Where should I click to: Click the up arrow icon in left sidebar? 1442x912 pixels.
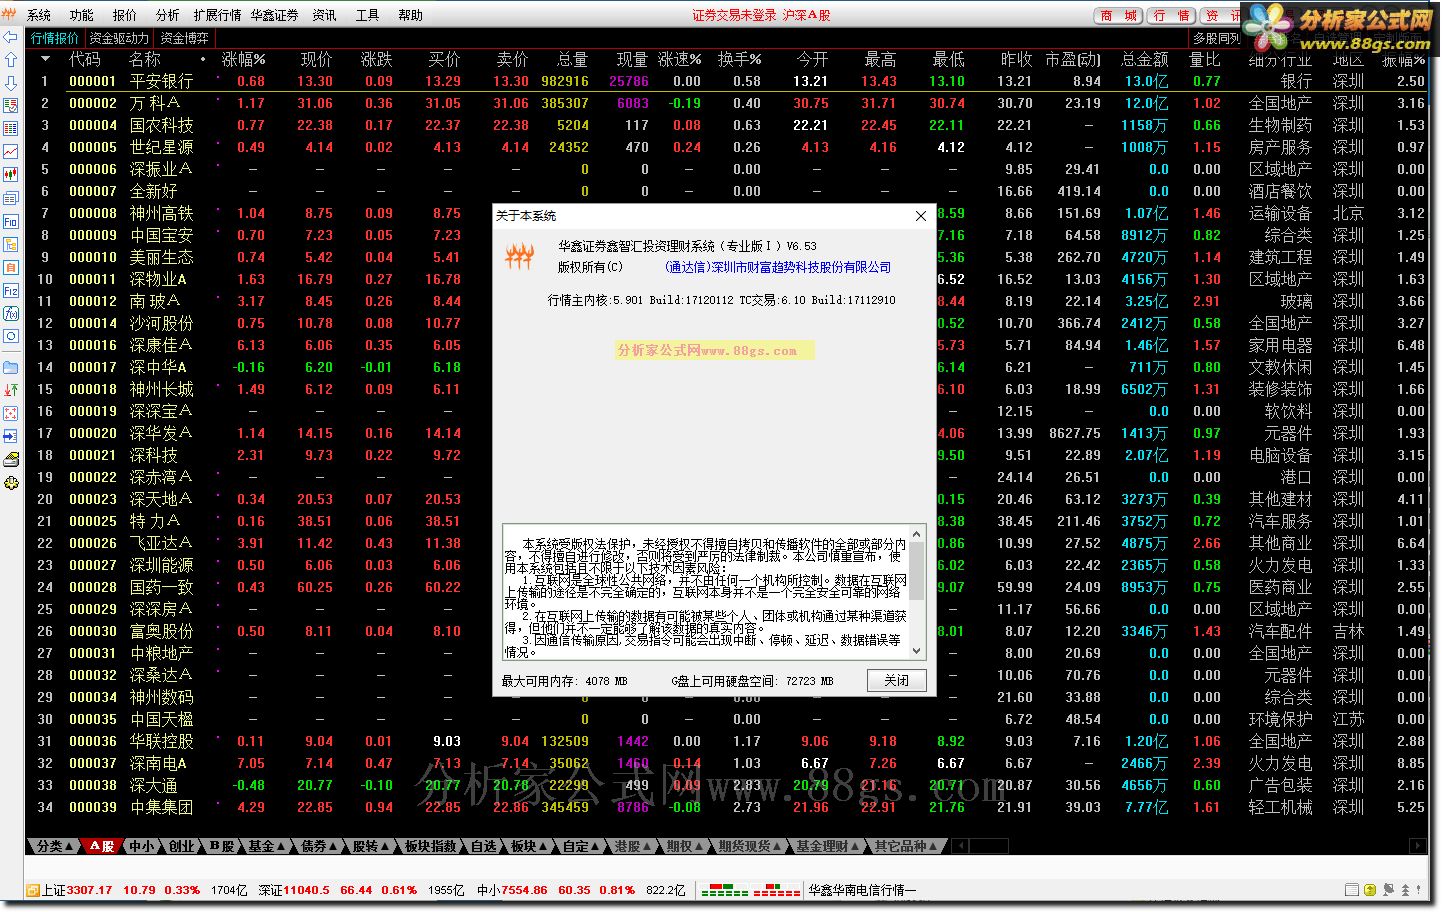(x=11, y=60)
